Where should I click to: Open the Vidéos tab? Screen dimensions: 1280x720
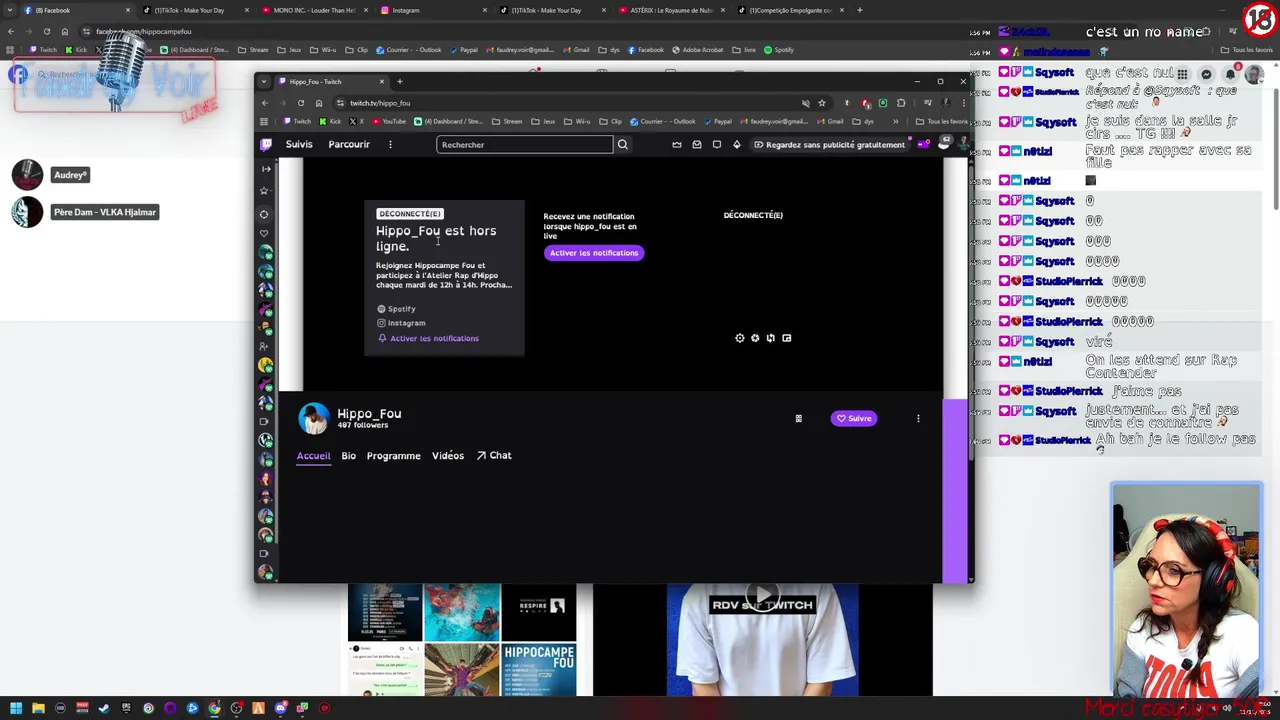pos(447,456)
